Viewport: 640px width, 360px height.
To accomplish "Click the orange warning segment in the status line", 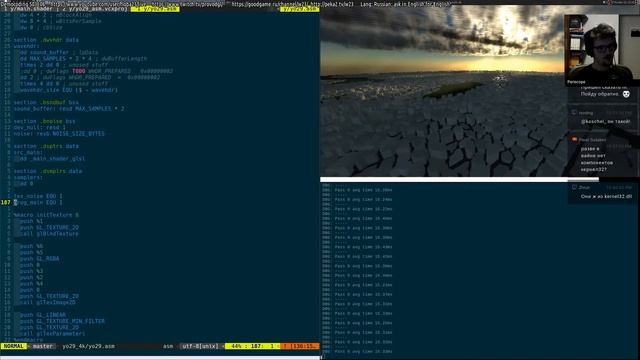I will 300,346.
